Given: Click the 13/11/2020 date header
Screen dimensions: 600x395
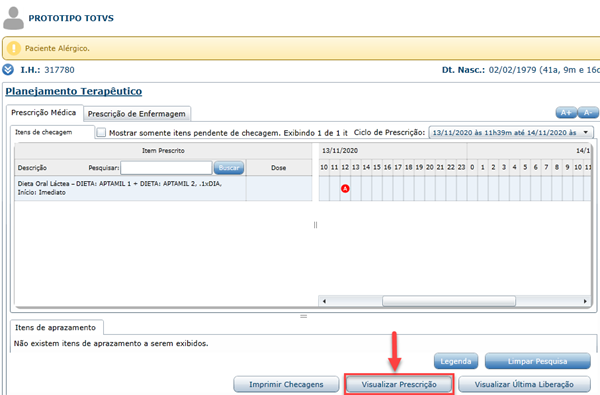Looking at the screenshot, I should [x=340, y=150].
